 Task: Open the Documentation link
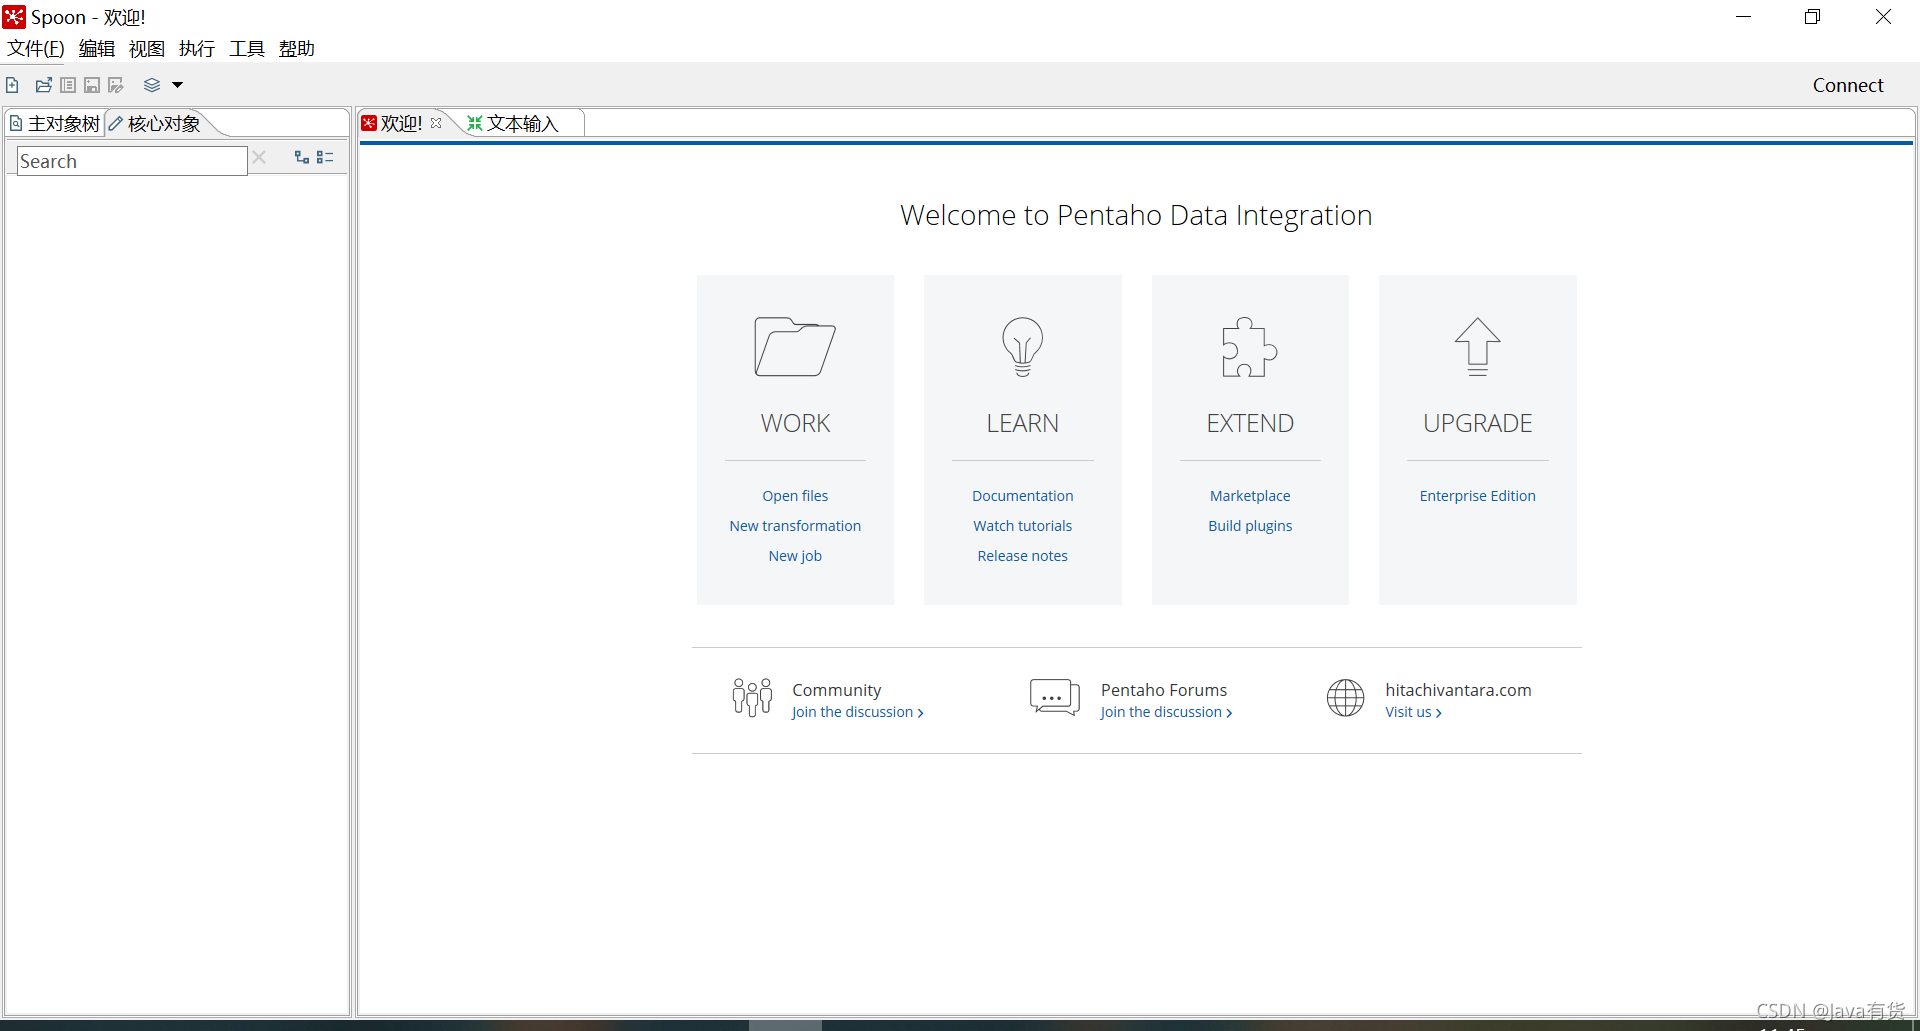coord(1022,496)
